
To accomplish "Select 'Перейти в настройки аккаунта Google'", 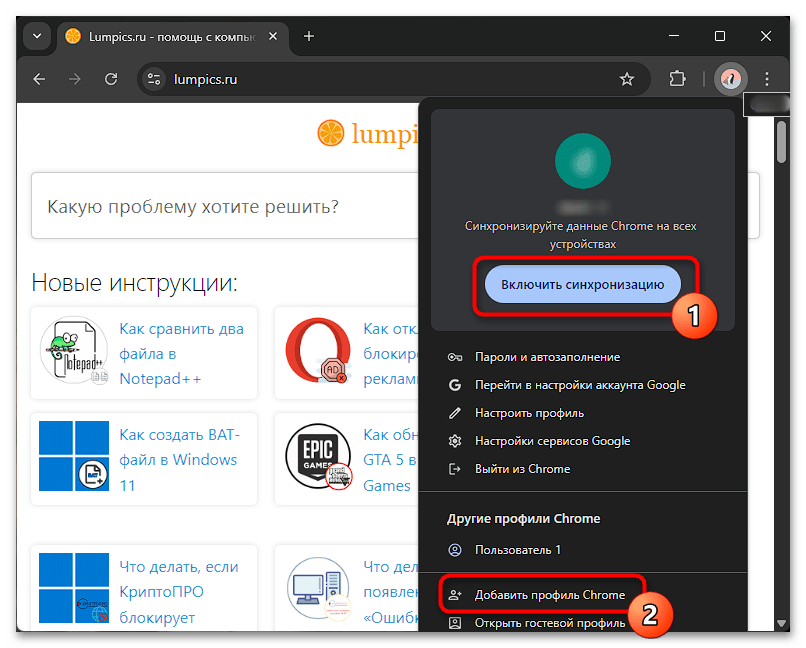I will point(583,385).
